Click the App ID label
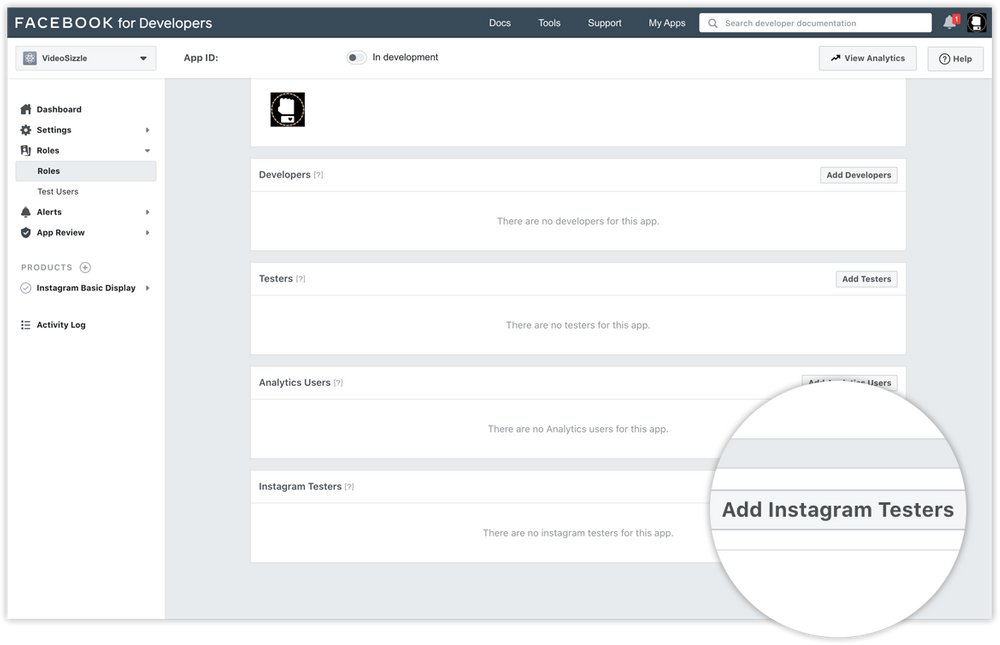This screenshot has width=1000, height=645. [x=201, y=58]
